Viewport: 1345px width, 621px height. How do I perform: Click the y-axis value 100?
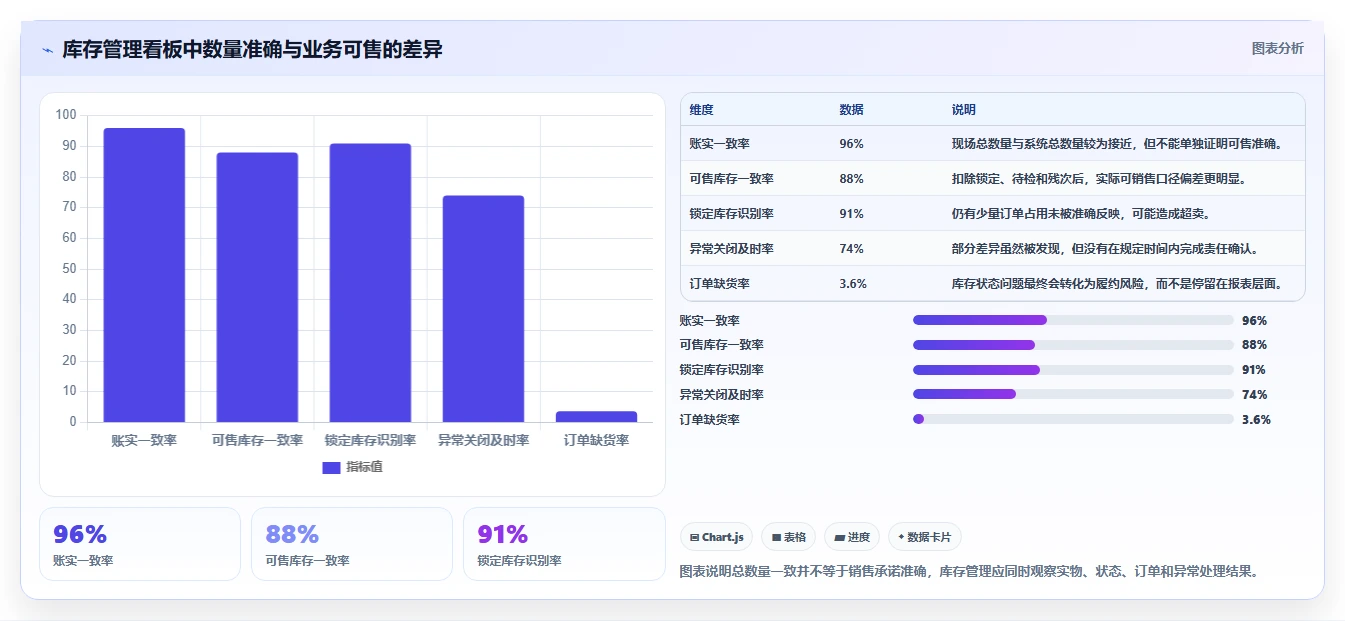tap(66, 115)
